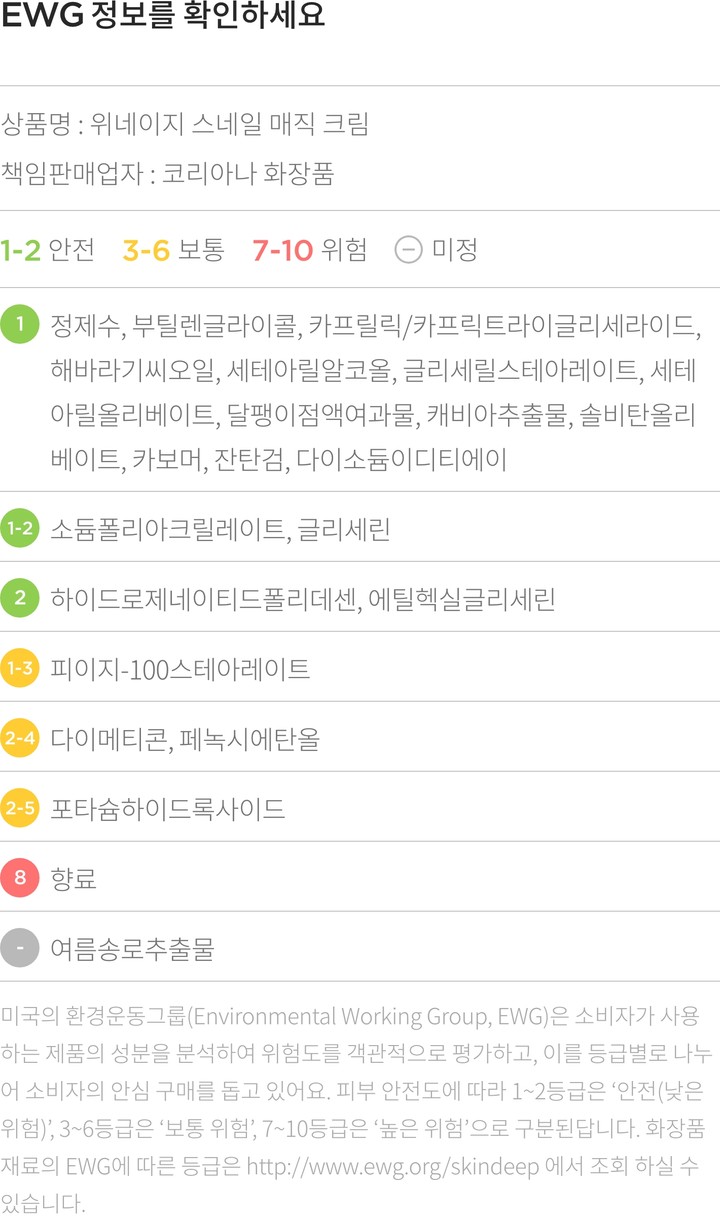Click the 여름송로추출물 ingredient text
The image size is (720, 1218).
132,949
